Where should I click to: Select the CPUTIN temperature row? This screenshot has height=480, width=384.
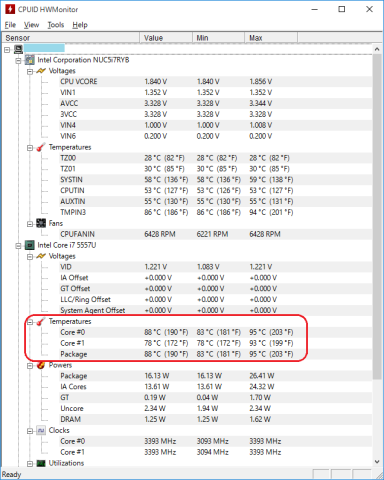tap(215, 190)
